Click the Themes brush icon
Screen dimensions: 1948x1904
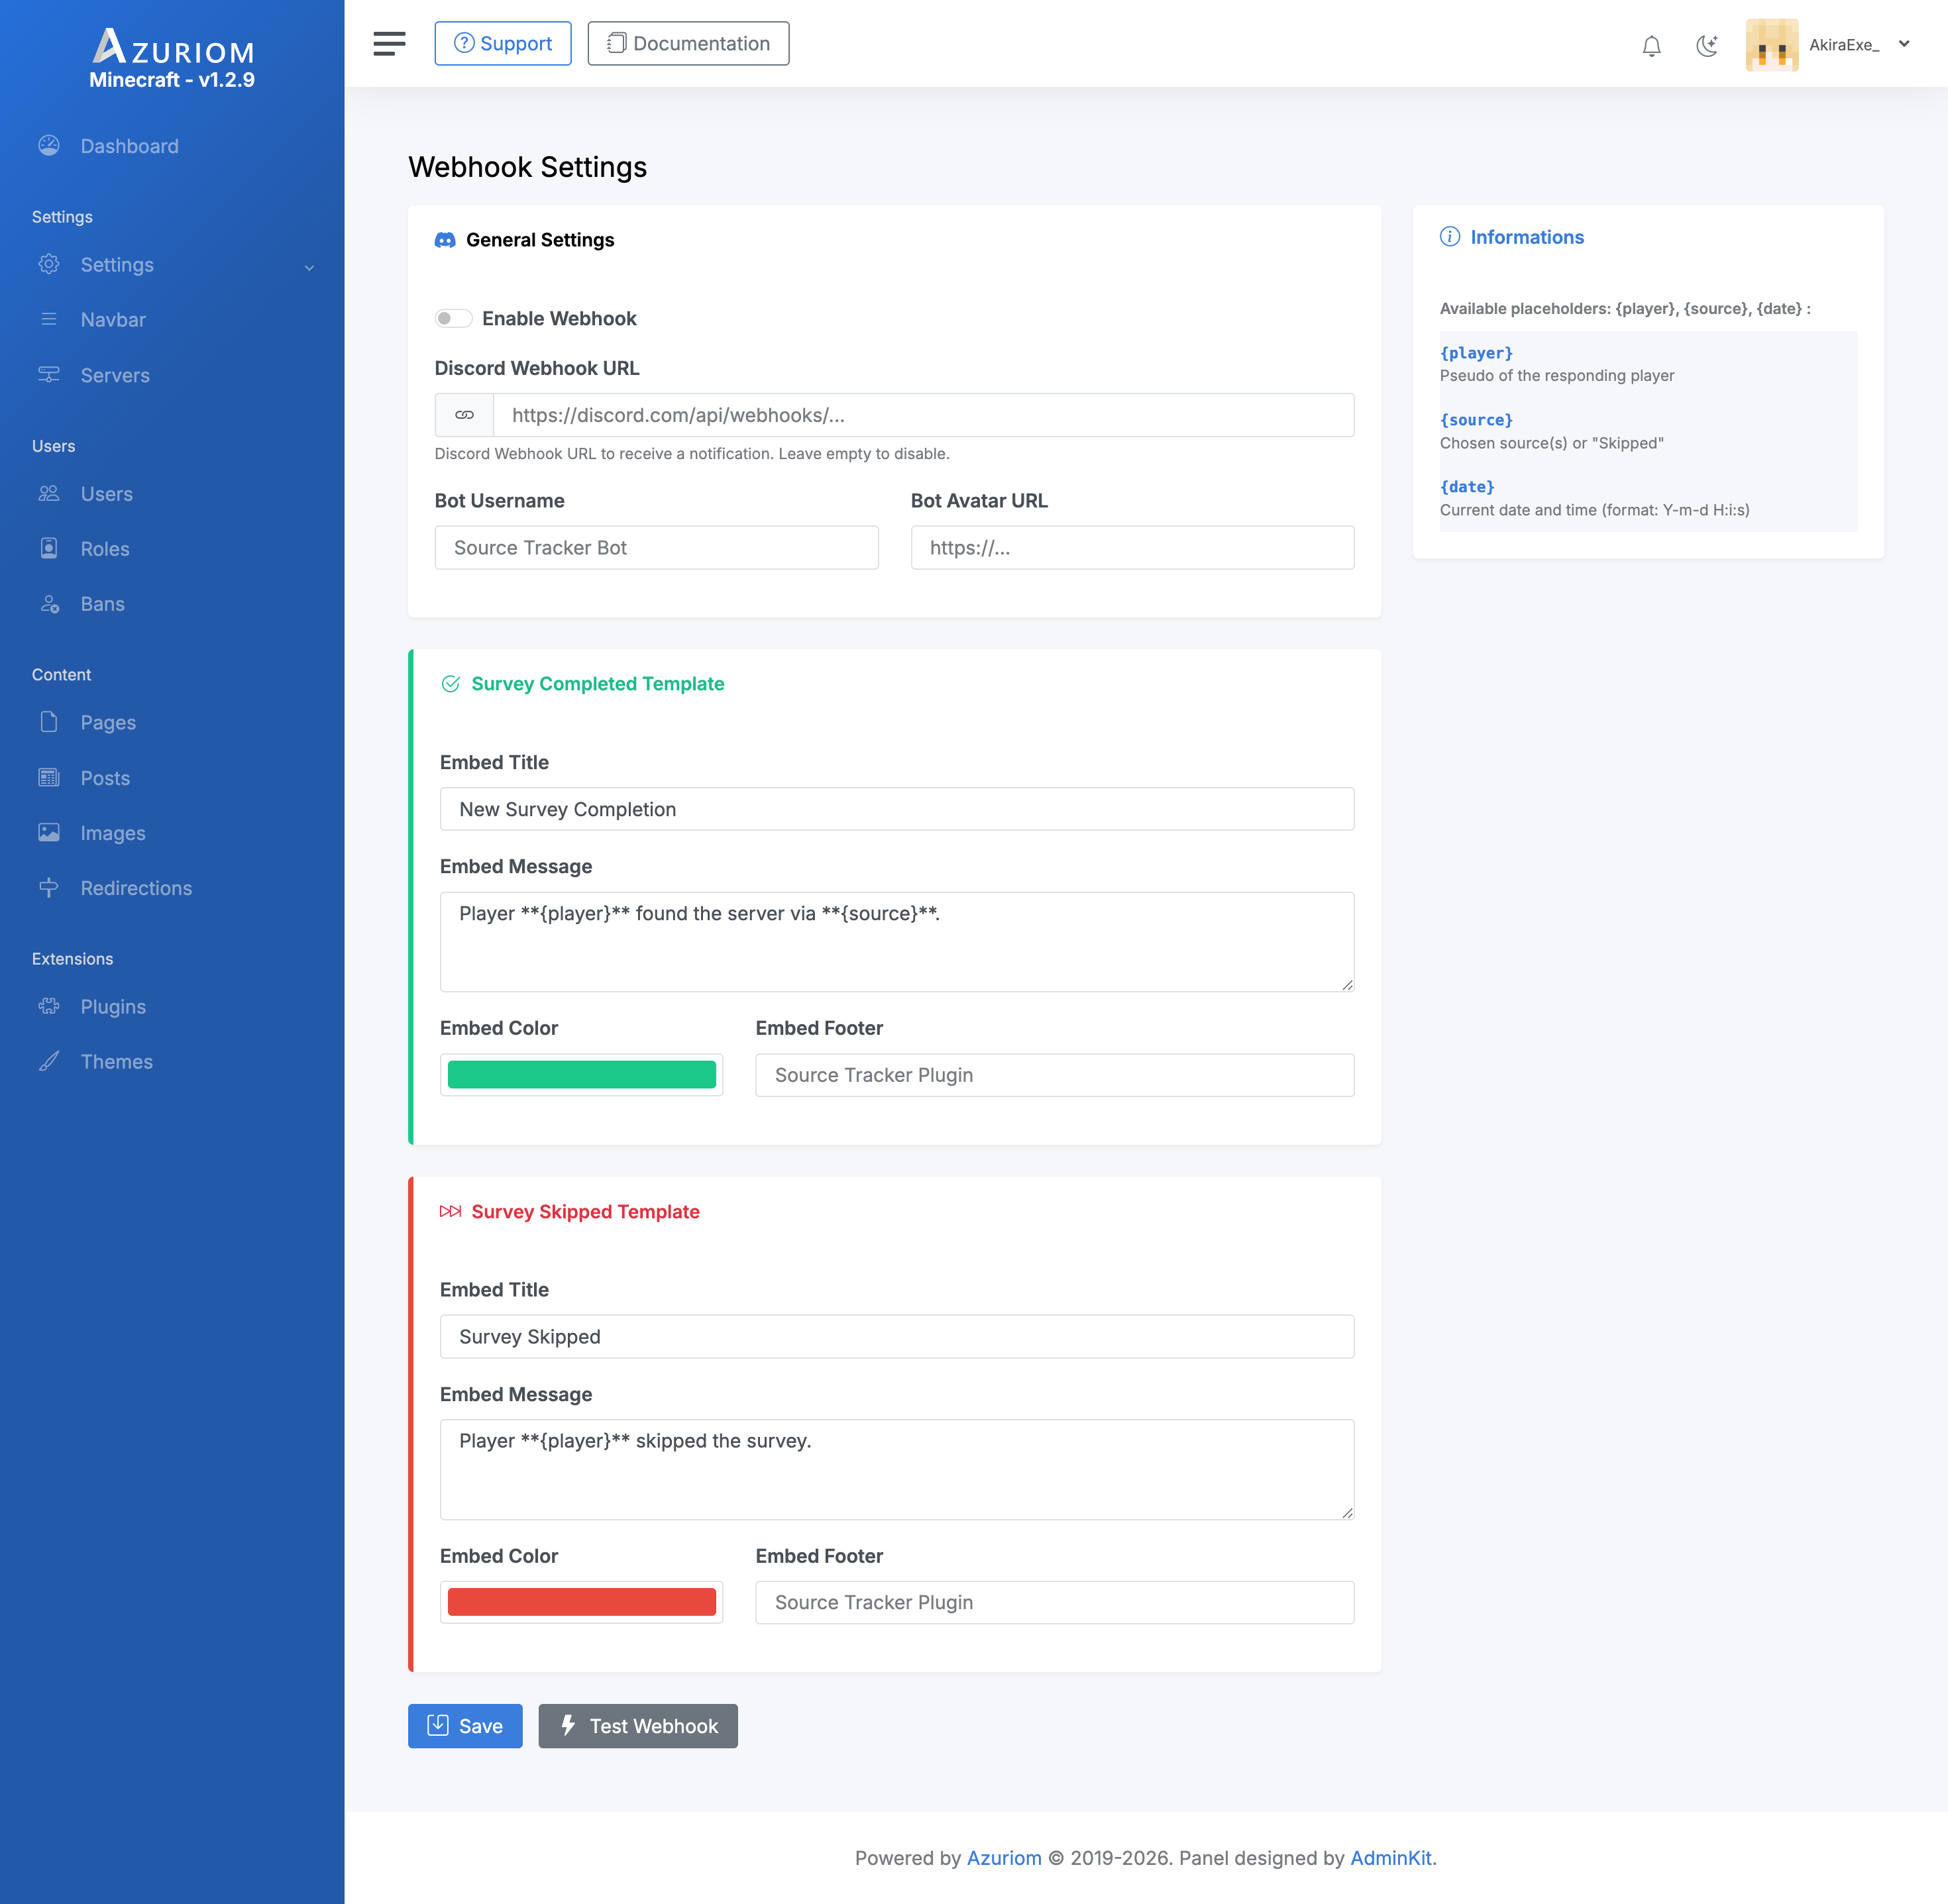pyautogui.click(x=49, y=1062)
